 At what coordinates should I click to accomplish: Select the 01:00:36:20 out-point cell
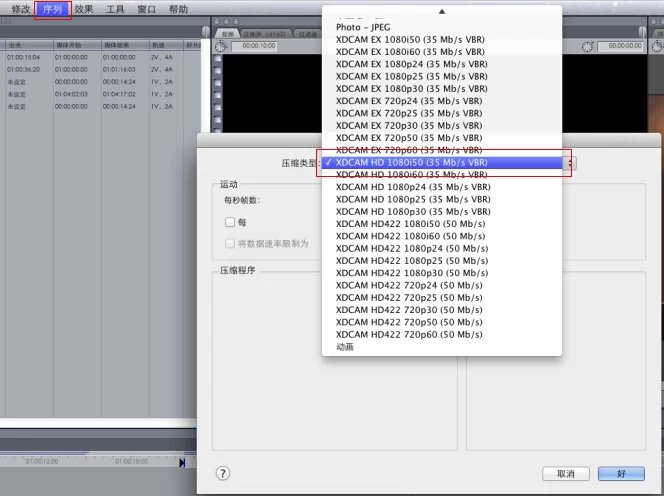point(23,69)
